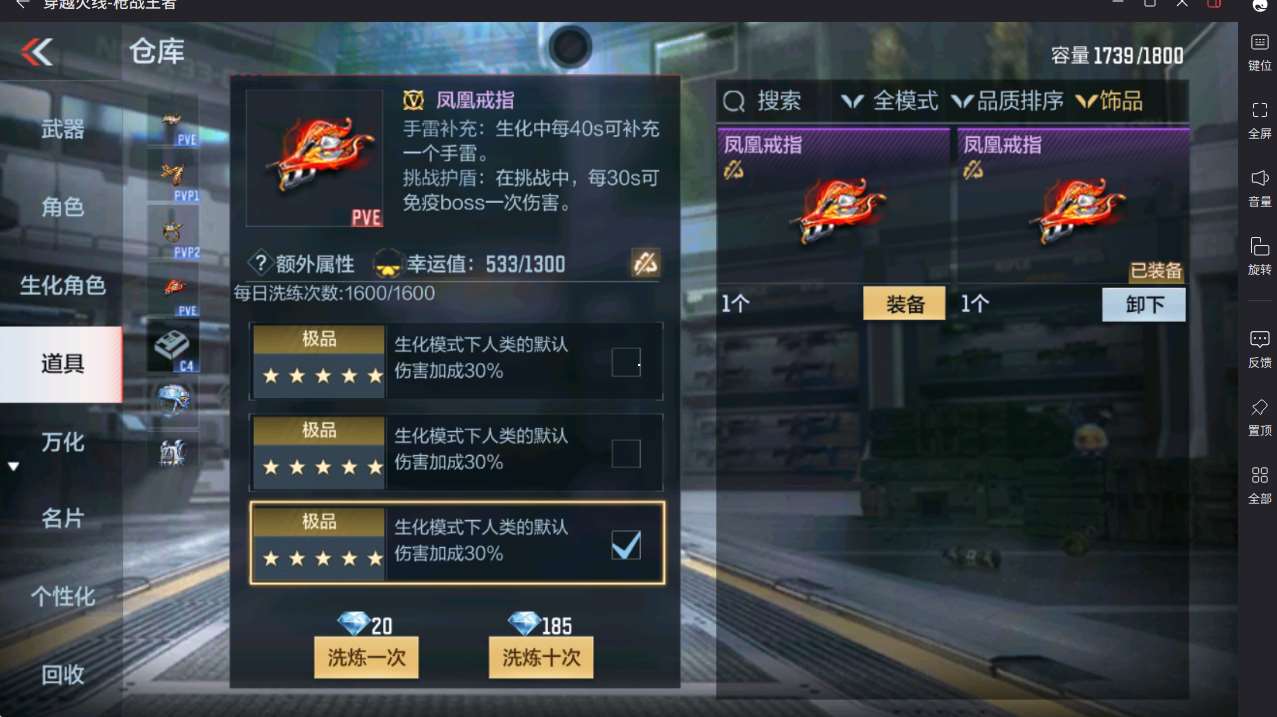This screenshot has width=1277, height=717.
Task: Select the 武器 tab in the sidebar
Action: tap(62, 129)
